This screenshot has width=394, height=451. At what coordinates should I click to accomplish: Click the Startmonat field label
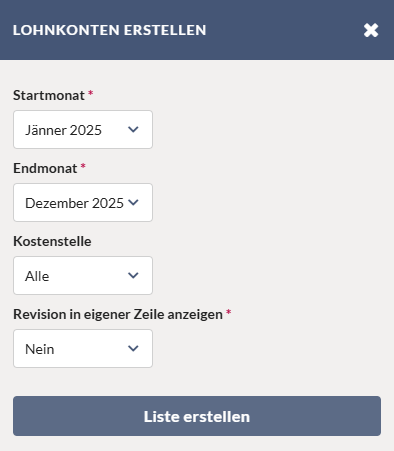[x=49, y=95]
